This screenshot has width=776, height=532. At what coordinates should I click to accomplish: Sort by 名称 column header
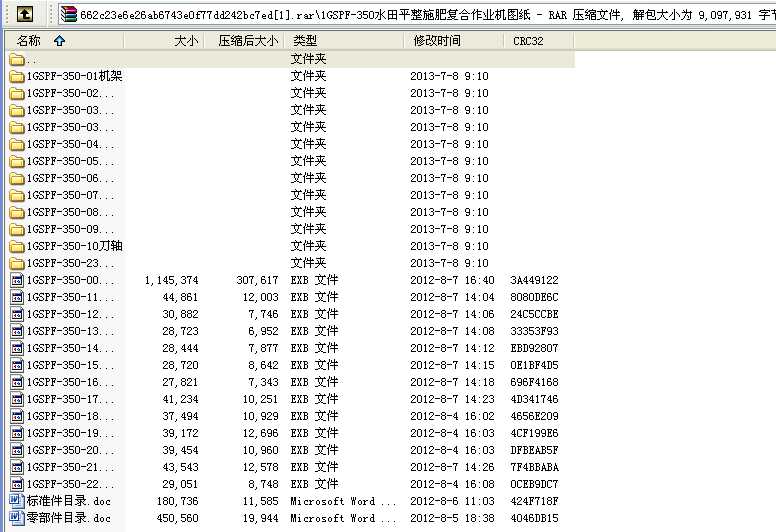[x=64, y=41]
